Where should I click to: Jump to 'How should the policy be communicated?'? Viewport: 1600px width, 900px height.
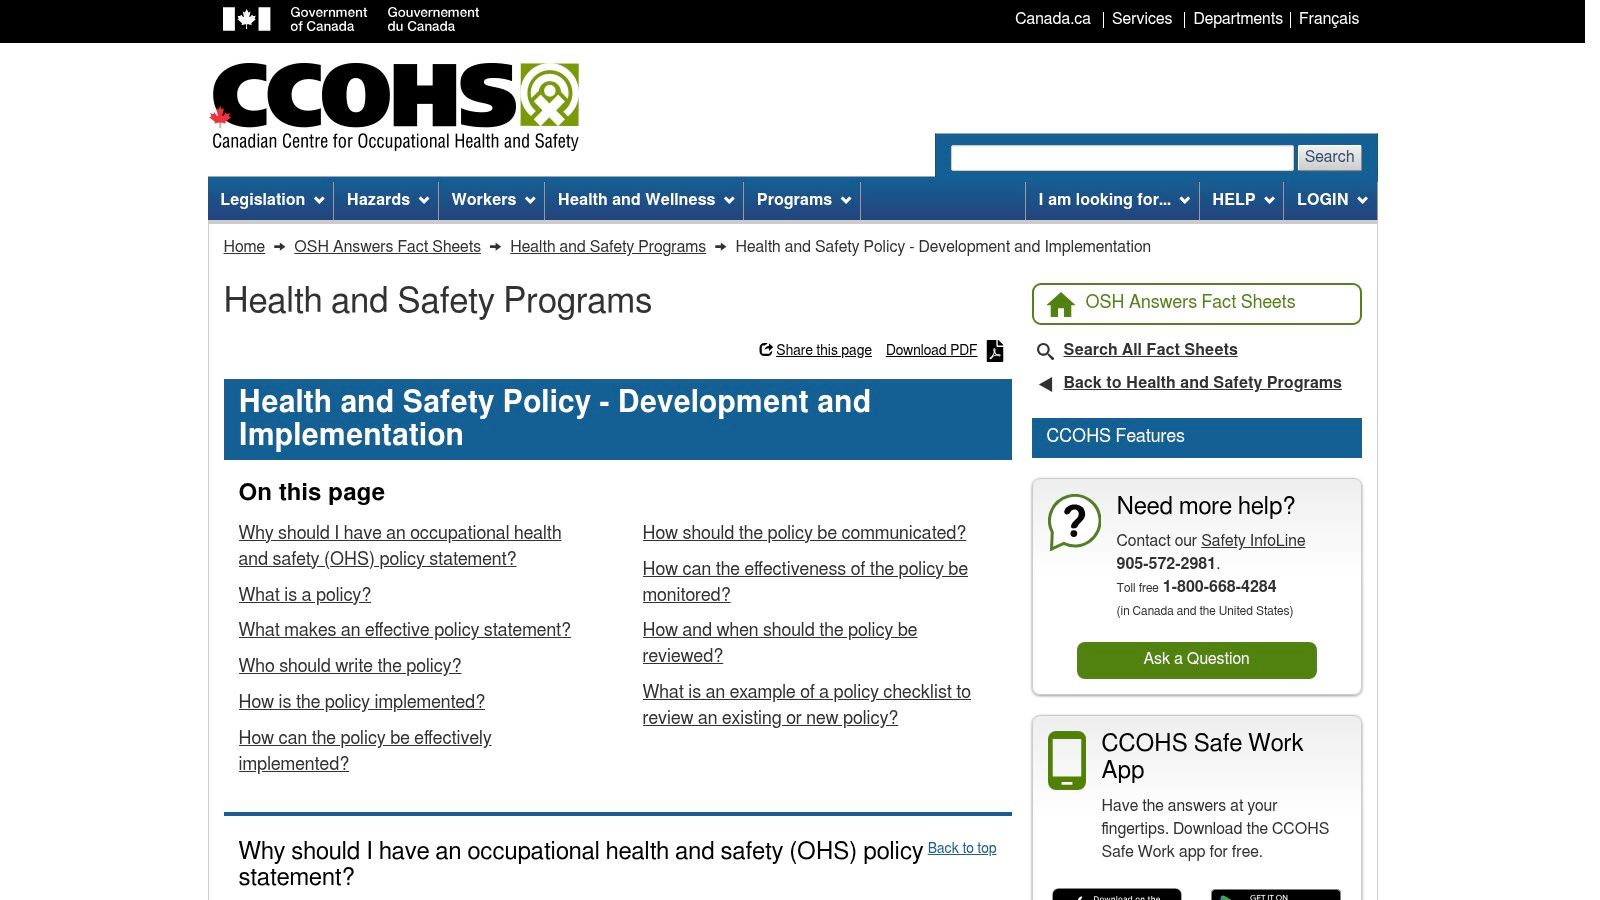[x=804, y=533]
